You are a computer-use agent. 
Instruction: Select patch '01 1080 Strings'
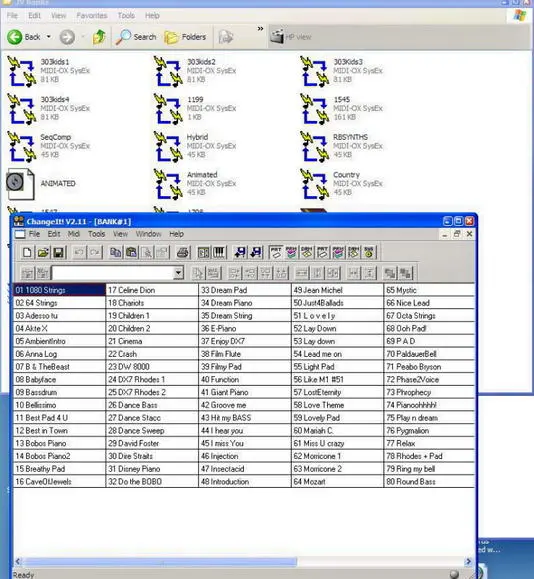(59, 290)
